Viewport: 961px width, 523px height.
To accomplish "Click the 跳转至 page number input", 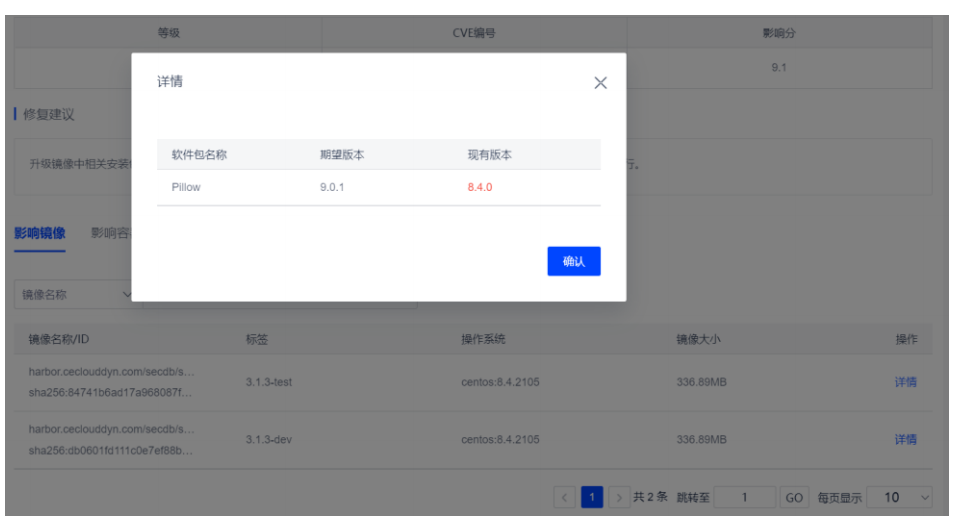I will (x=745, y=497).
